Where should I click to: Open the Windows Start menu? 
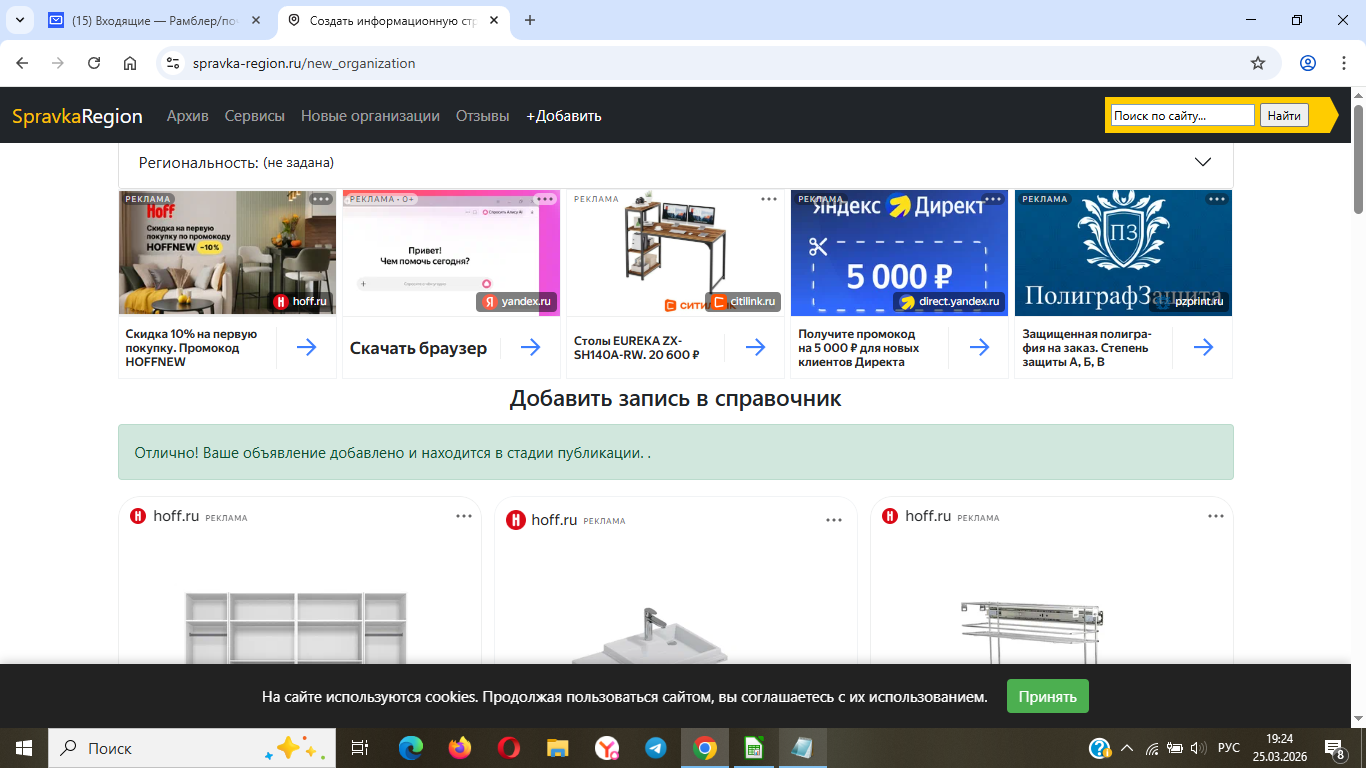coord(24,748)
